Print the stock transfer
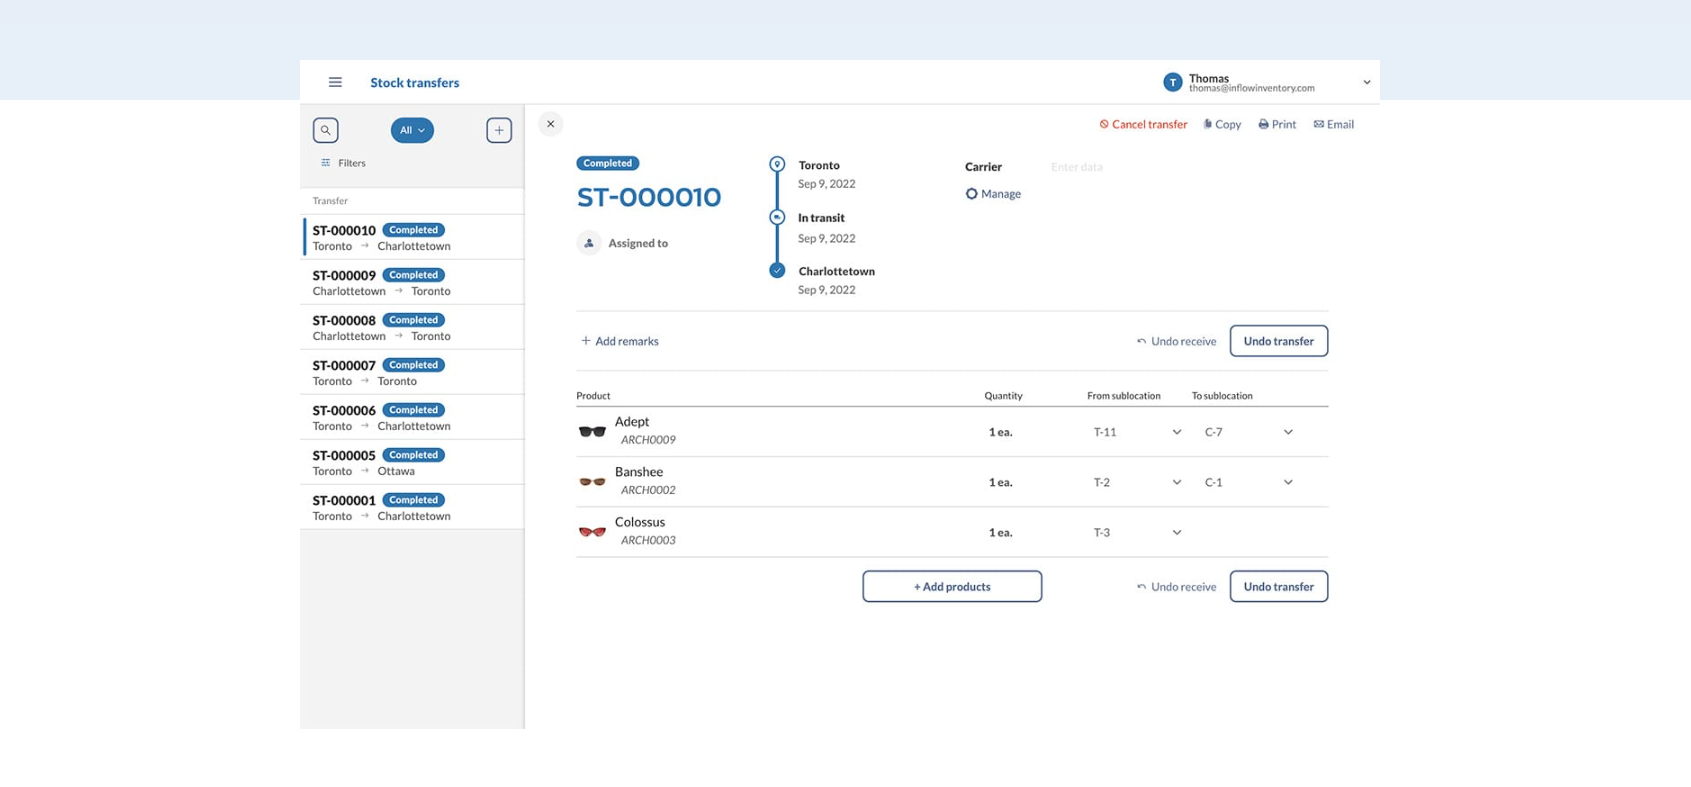This screenshot has width=1691, height=787. coord(1277,124)
